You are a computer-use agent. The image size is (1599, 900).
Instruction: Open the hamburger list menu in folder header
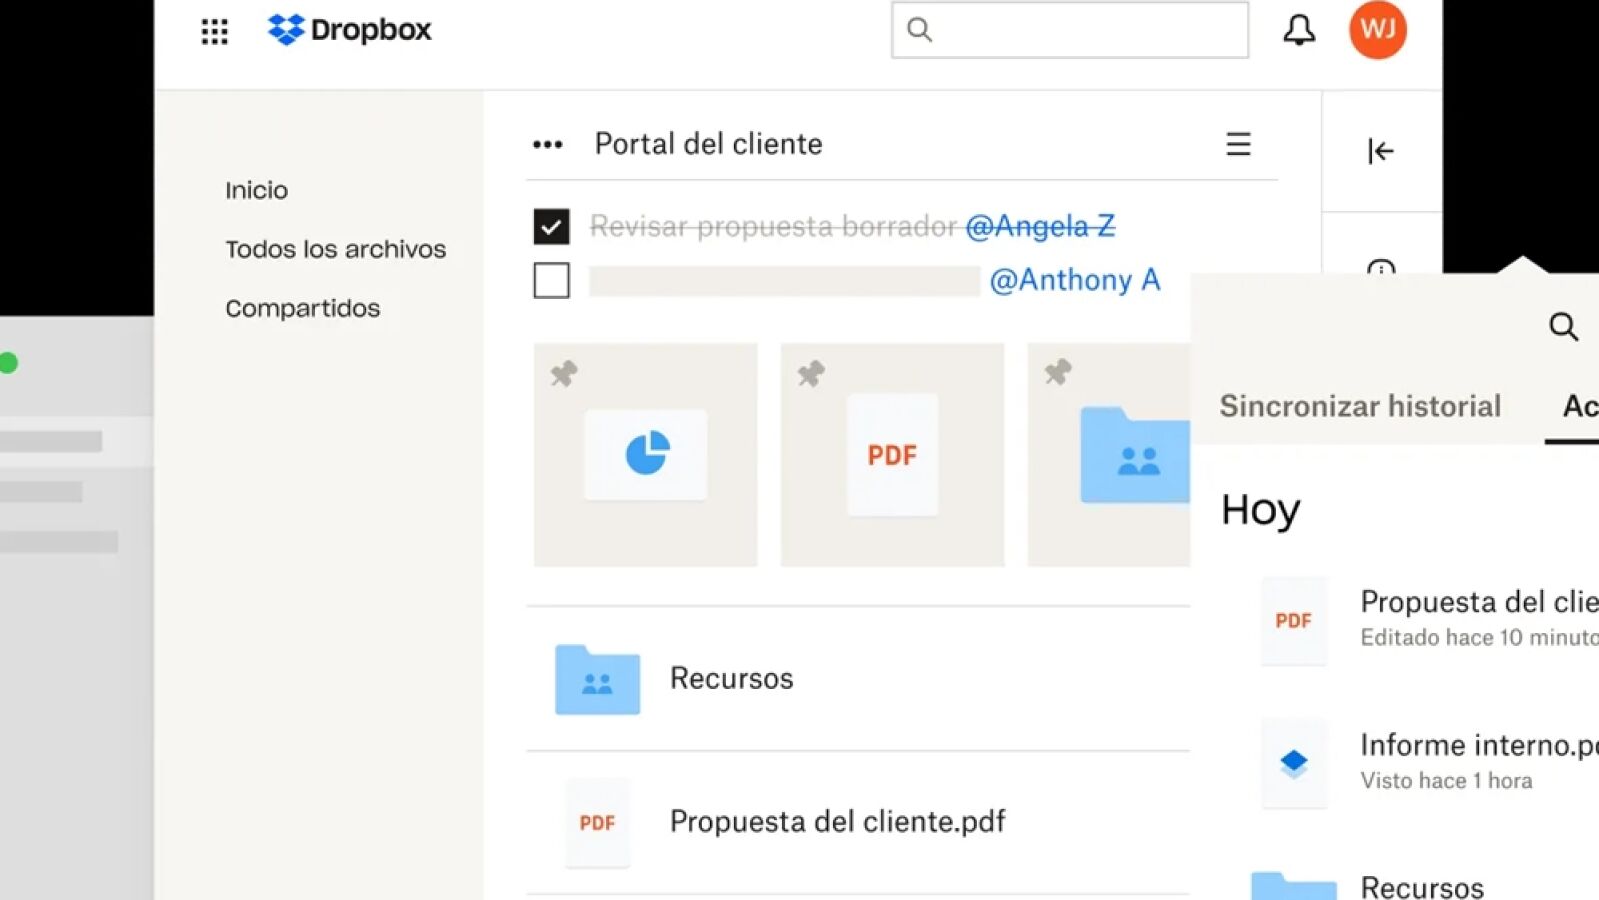(x=1238, y=145)
